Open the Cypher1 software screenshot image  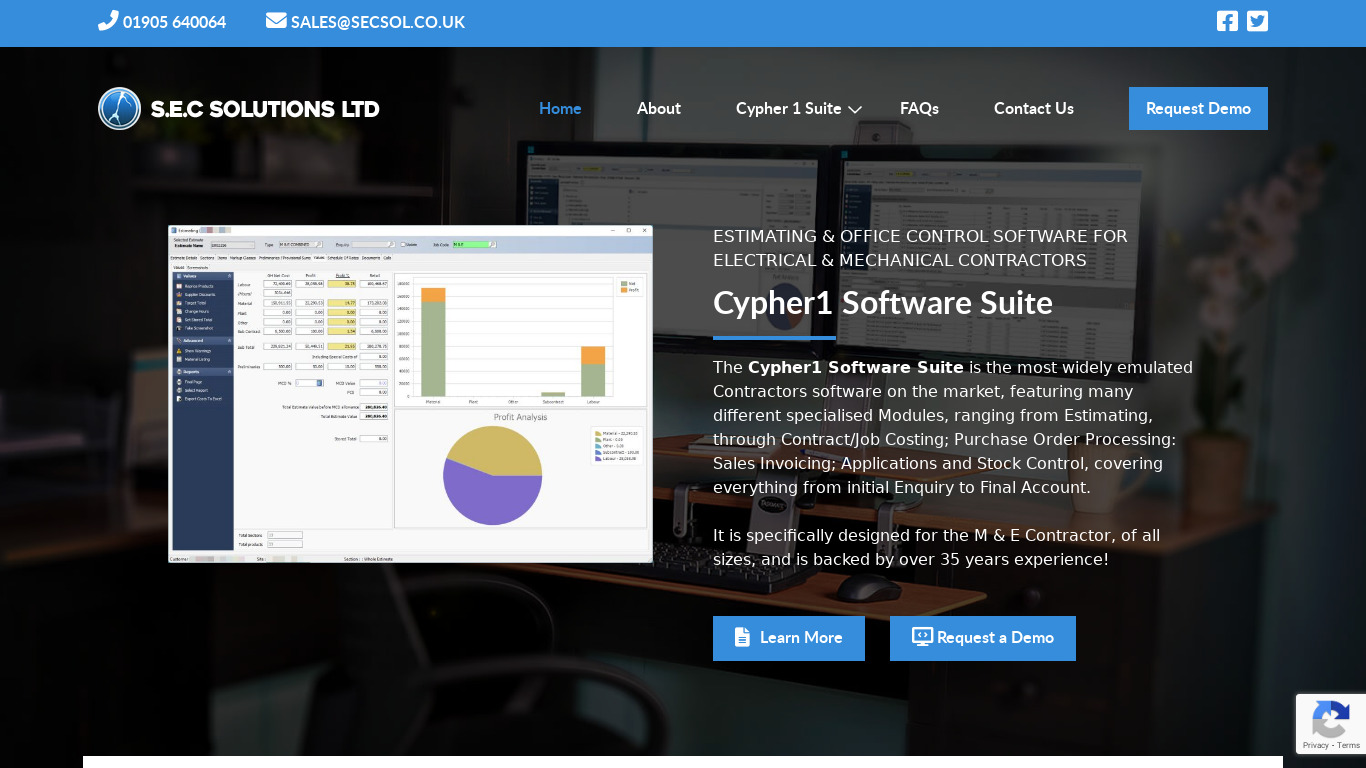click(410, 394)
